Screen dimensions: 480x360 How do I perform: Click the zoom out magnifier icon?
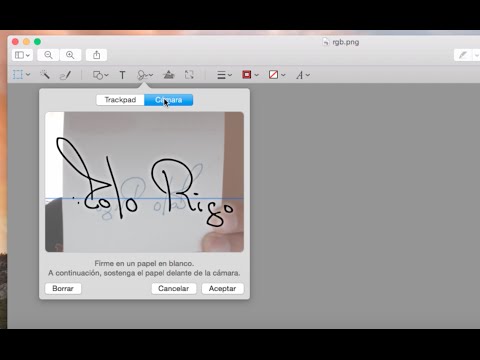[x=48, y=55]
